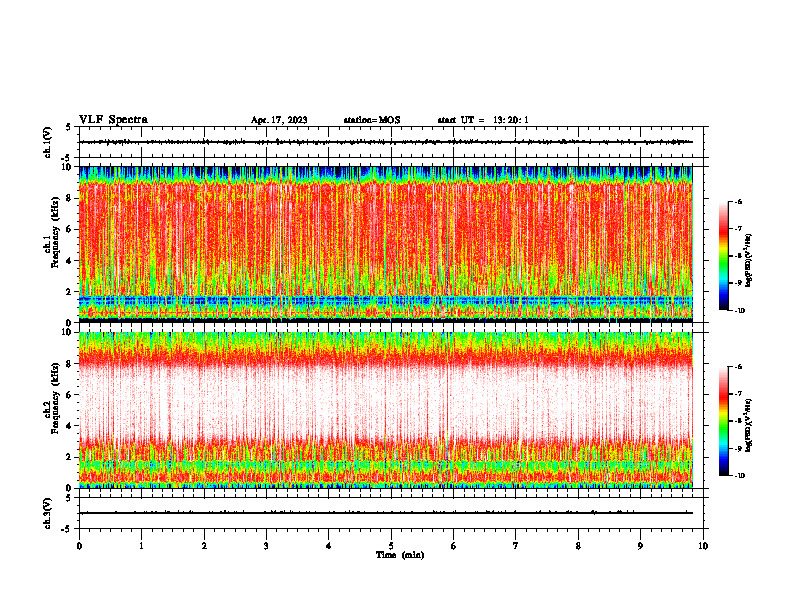The image size is (792, 612).
Task: Click the time axis tick label "9"
Action: pyautogui.click(x=640, y=546)
